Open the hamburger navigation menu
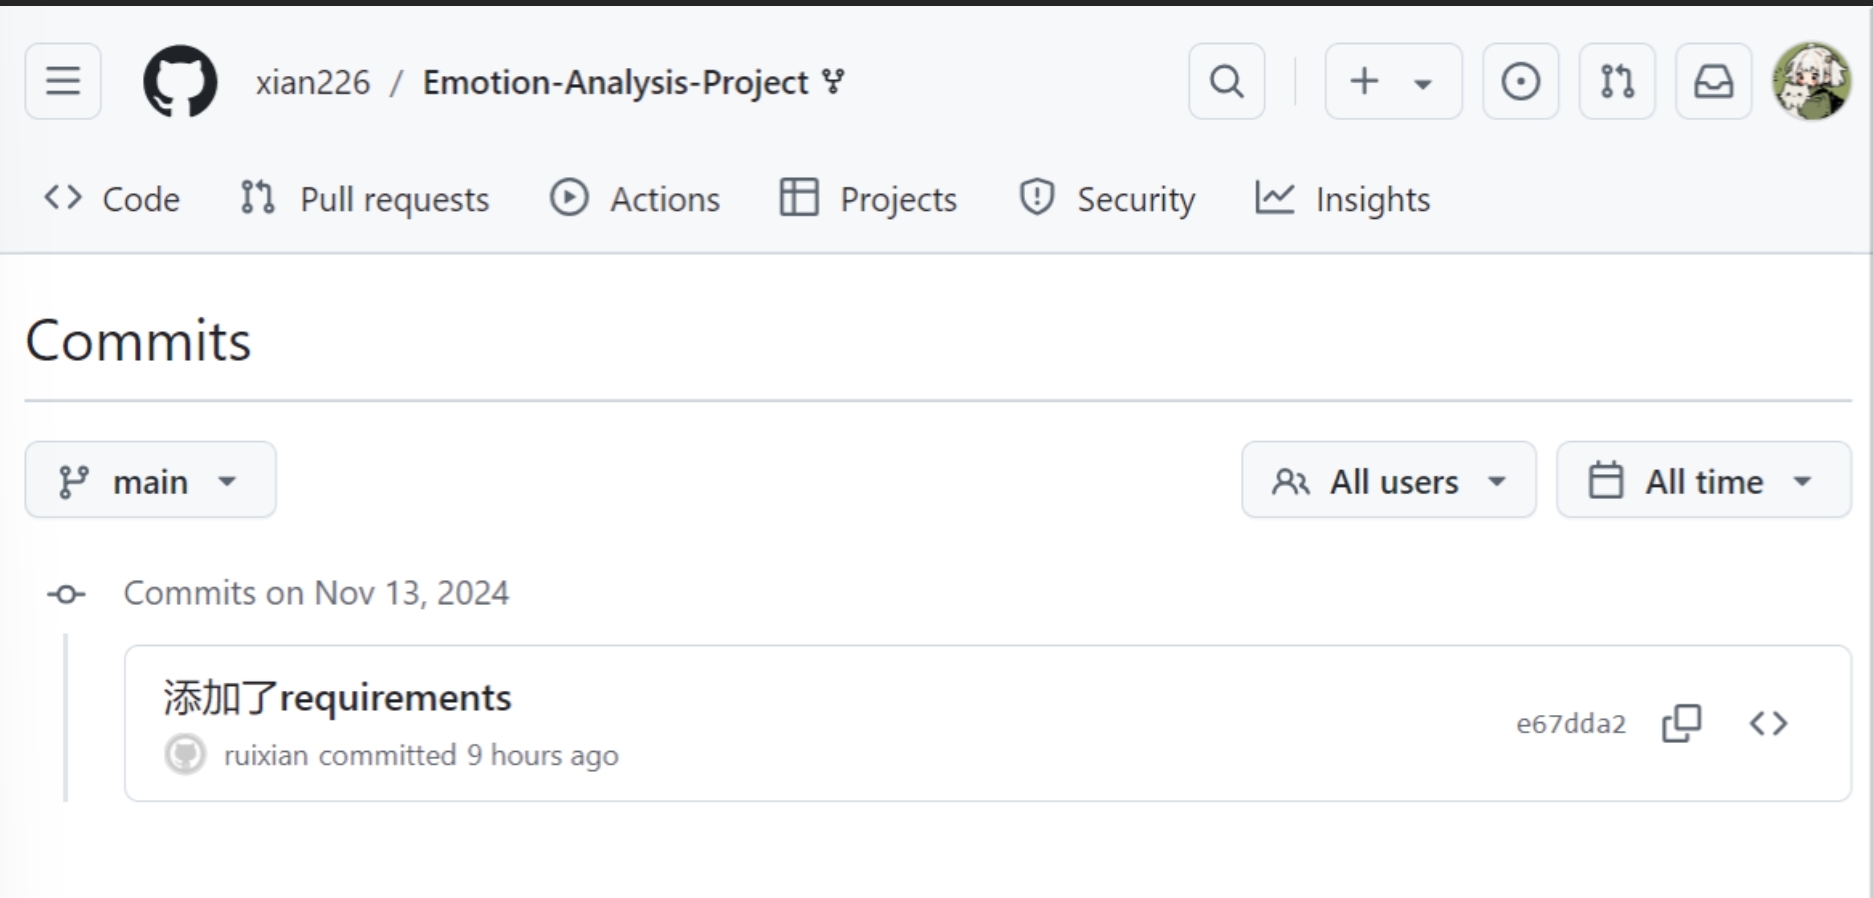 point(63,81)
